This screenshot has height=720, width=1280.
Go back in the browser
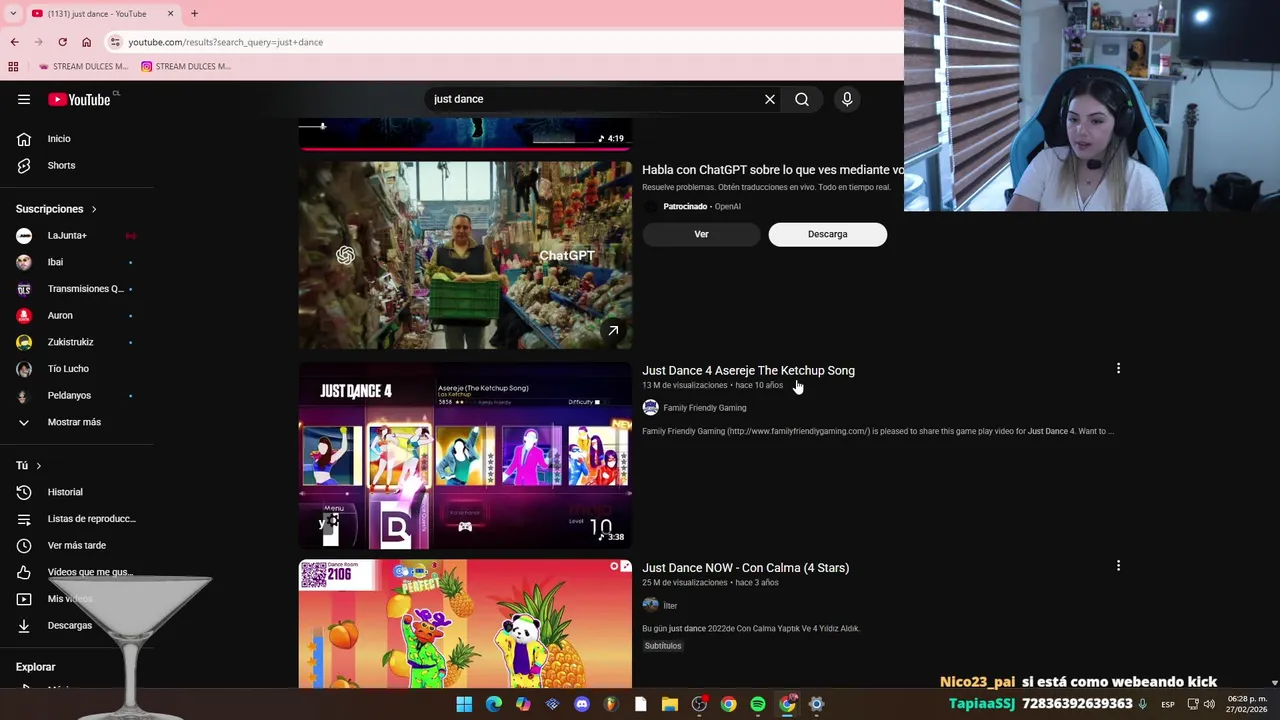[14, 42]
